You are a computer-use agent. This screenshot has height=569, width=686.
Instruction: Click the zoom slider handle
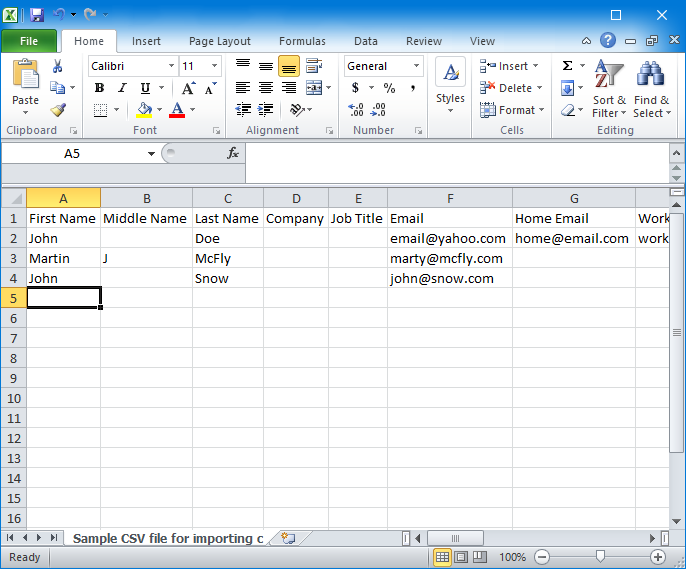pos(600,556)
